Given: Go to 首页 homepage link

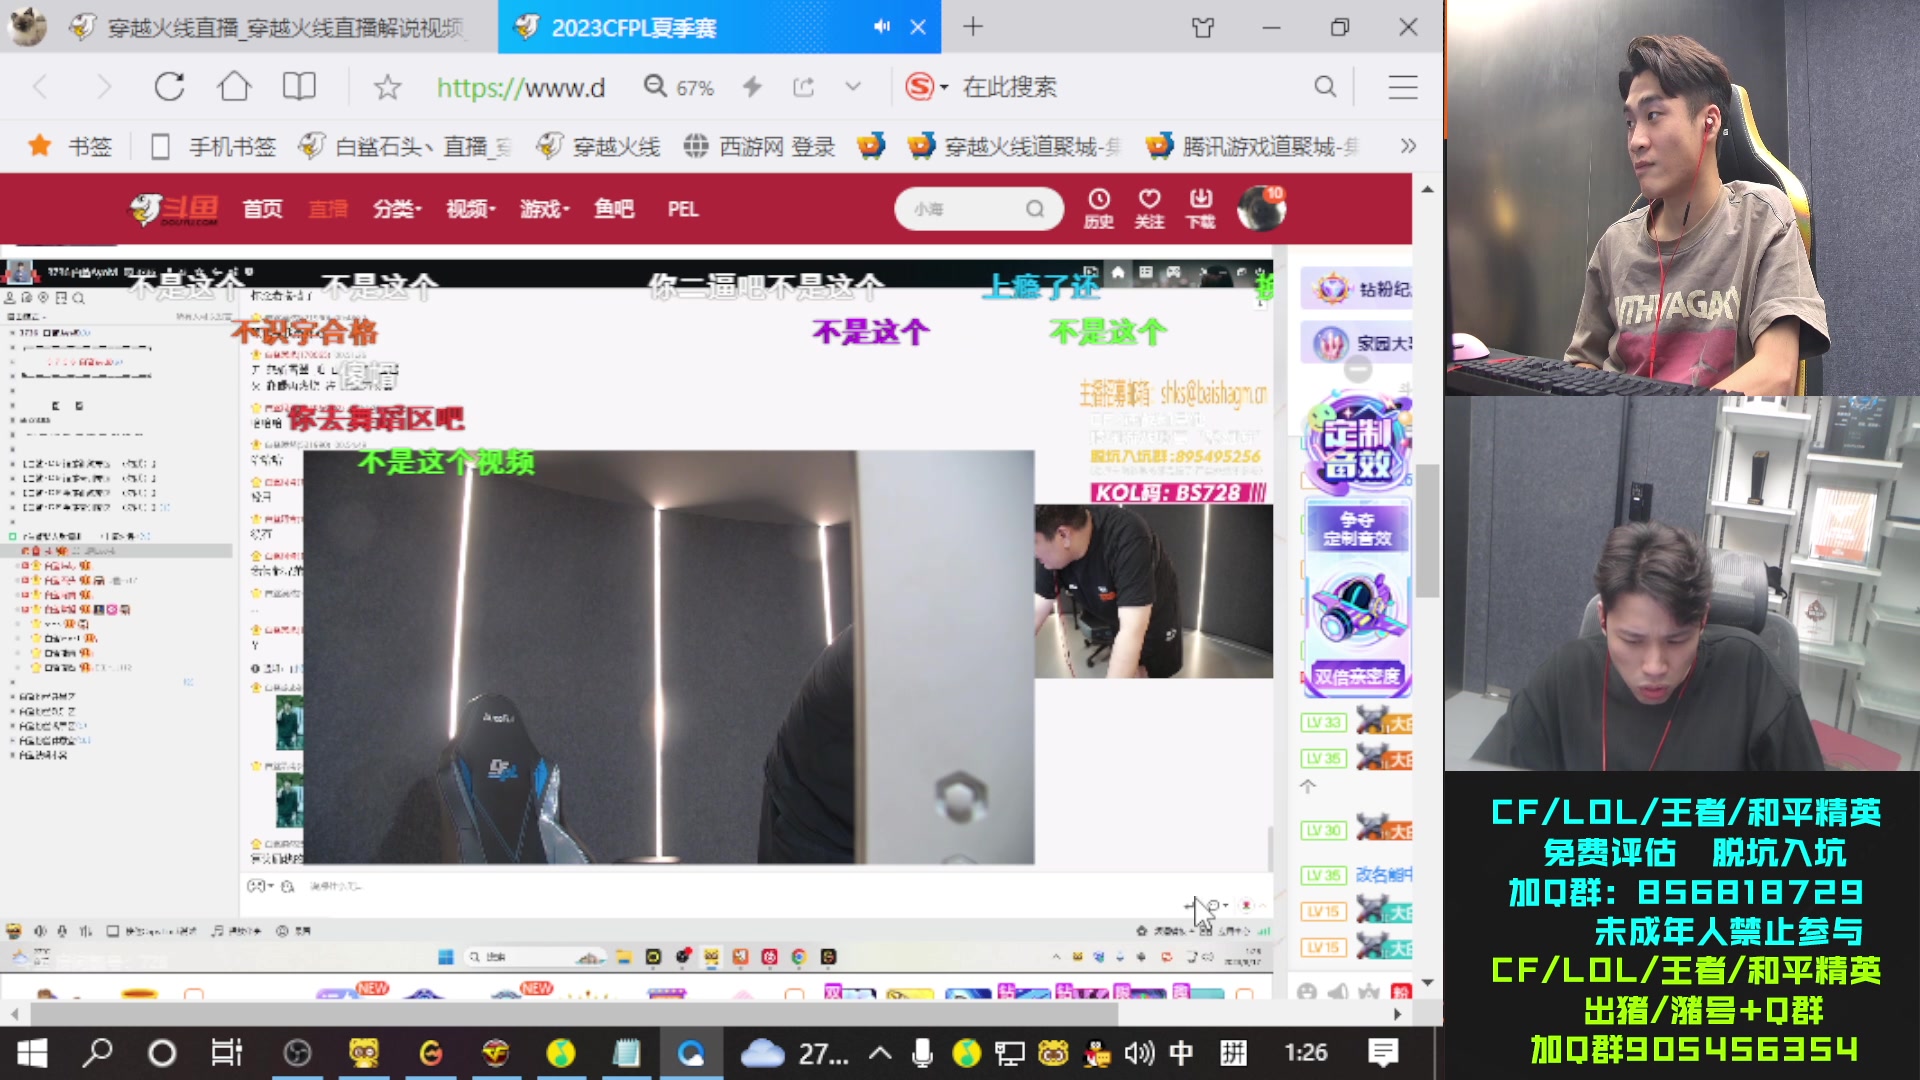Looking at the screenshot, I should click(262, 208).
